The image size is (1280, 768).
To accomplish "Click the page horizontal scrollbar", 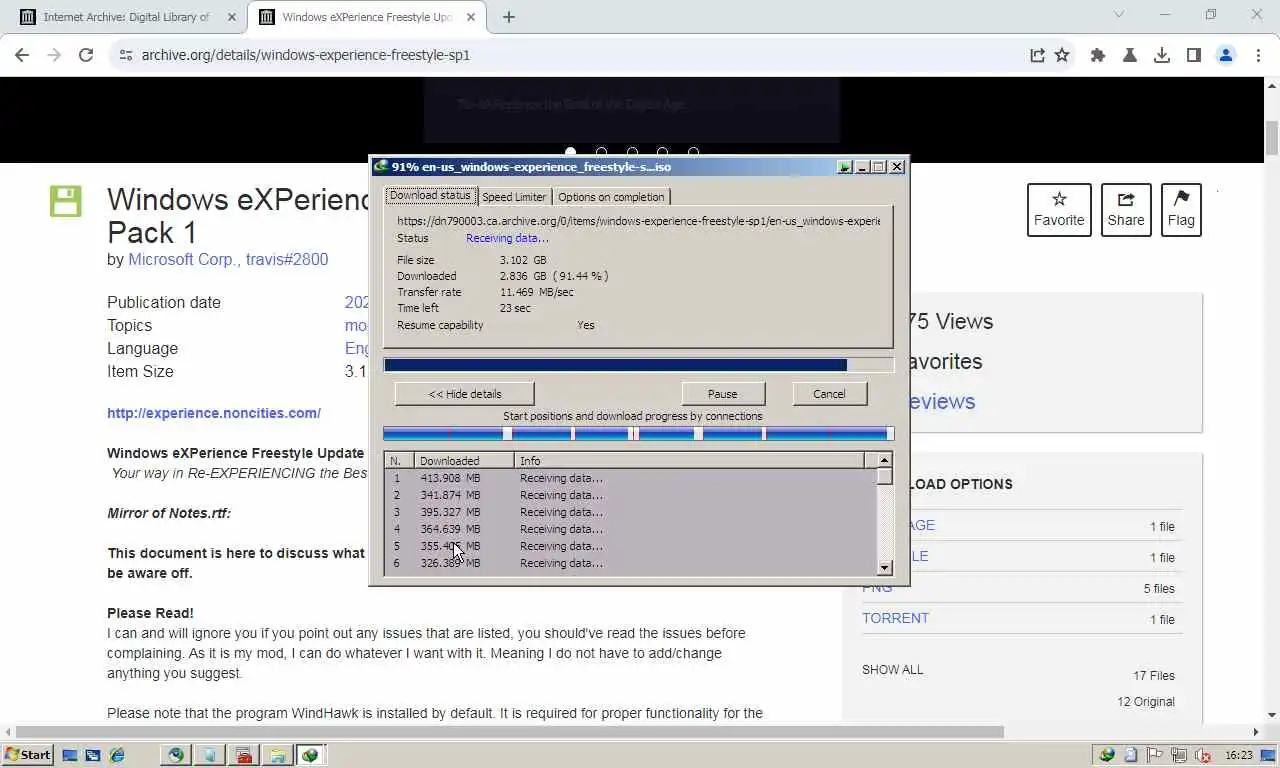I will 510,732.
